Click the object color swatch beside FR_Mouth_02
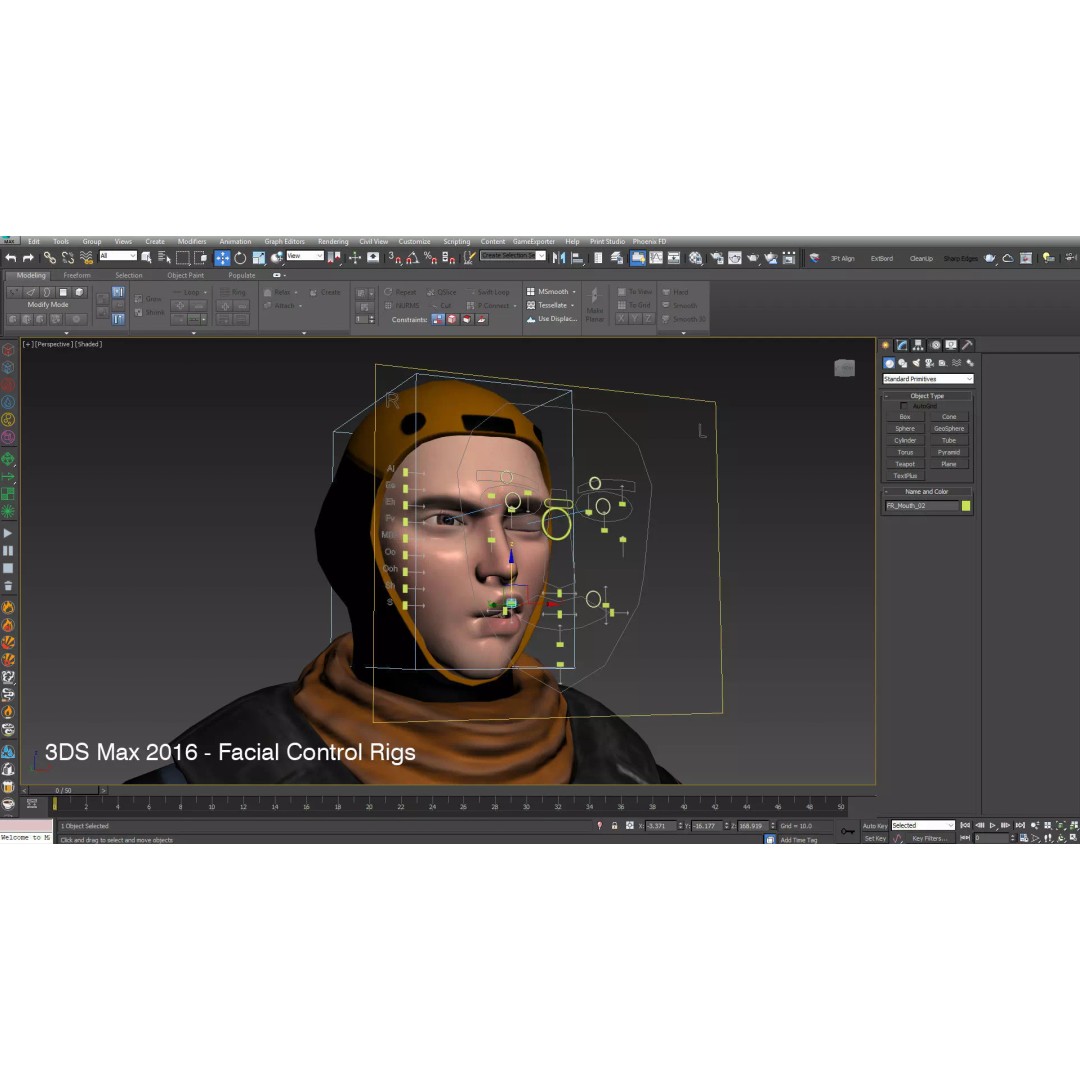The width and height of the screenshot is (1080, 1080). click(x=966, y=506)
